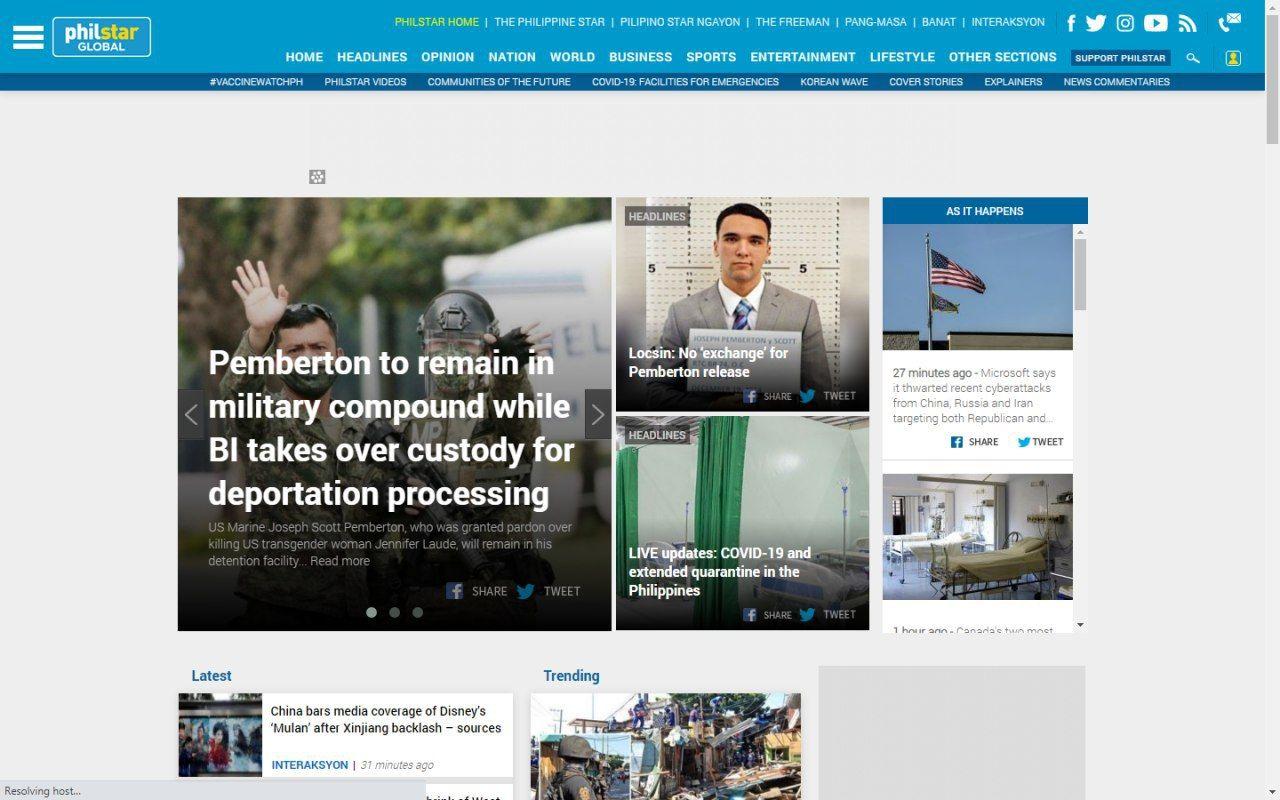Image resolution: width=1280 pixels, height=800 pixels.
Task: Click the contact phone-mail icon
Action: tap(1229, 22)
